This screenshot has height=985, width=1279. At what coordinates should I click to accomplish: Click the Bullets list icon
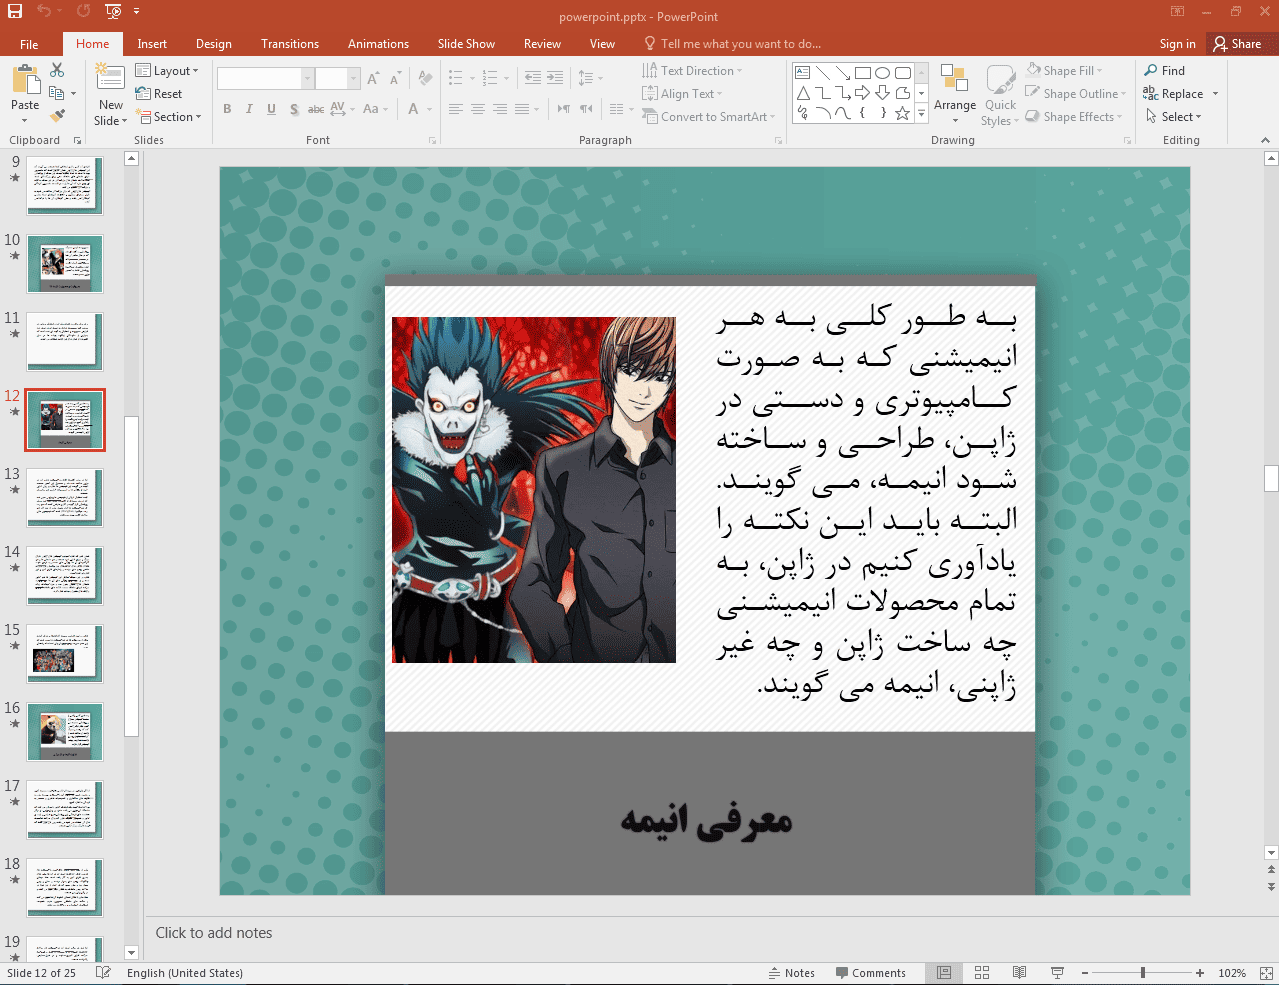pos(455,78)
